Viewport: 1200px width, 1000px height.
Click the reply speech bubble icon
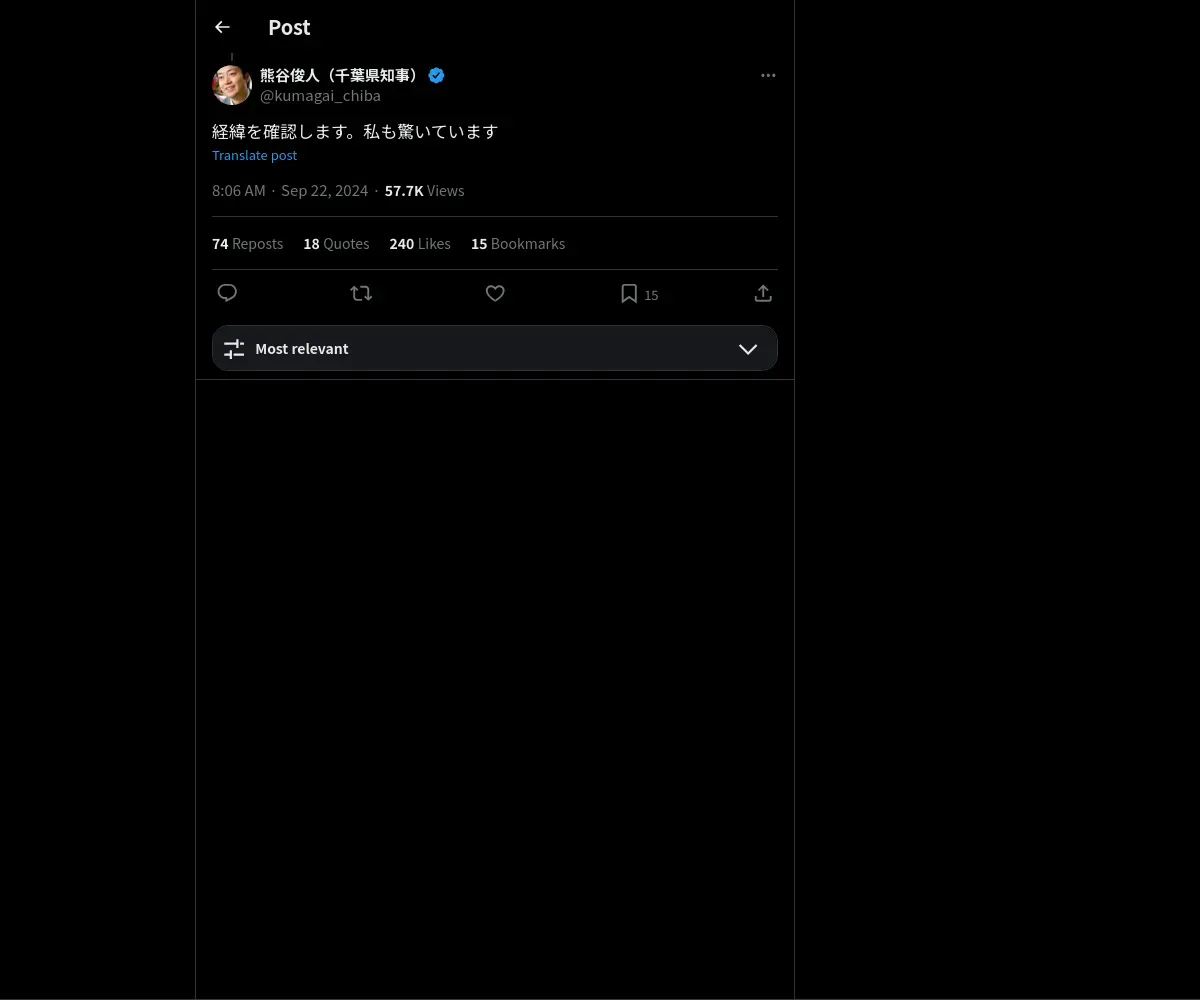[227, 293]
